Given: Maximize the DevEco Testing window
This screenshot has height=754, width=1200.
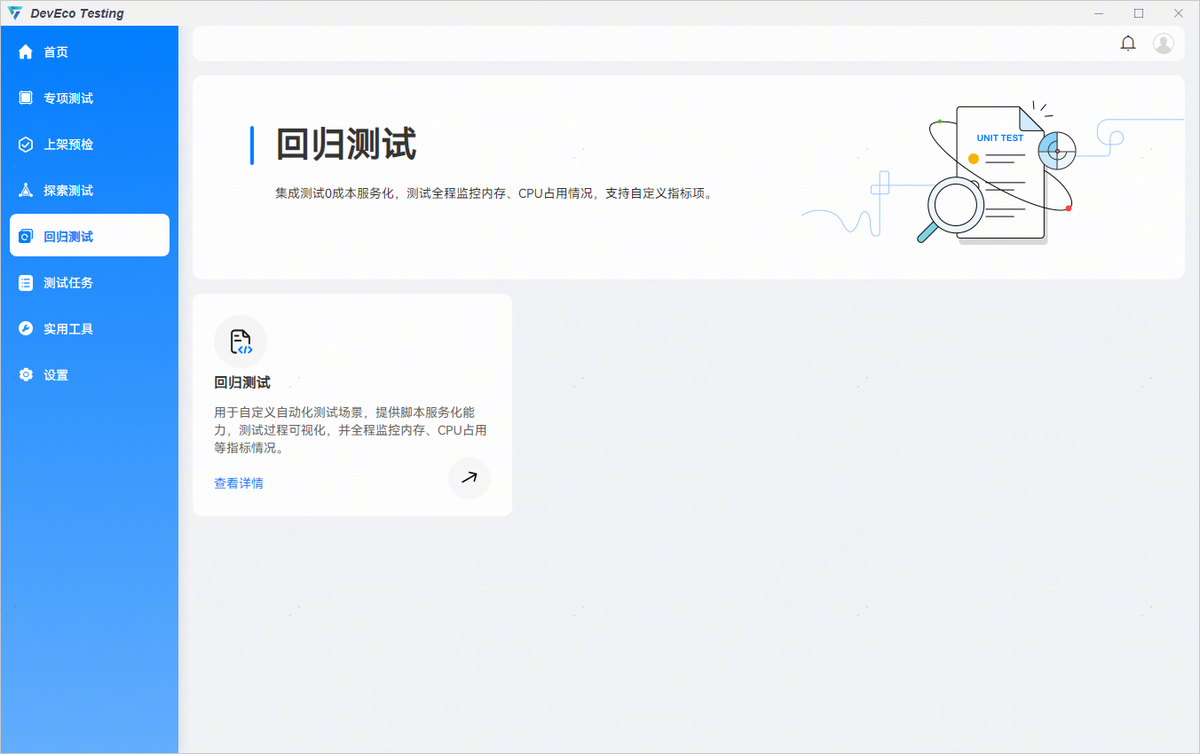Looking at the screenshot, I should point(1138,13).
